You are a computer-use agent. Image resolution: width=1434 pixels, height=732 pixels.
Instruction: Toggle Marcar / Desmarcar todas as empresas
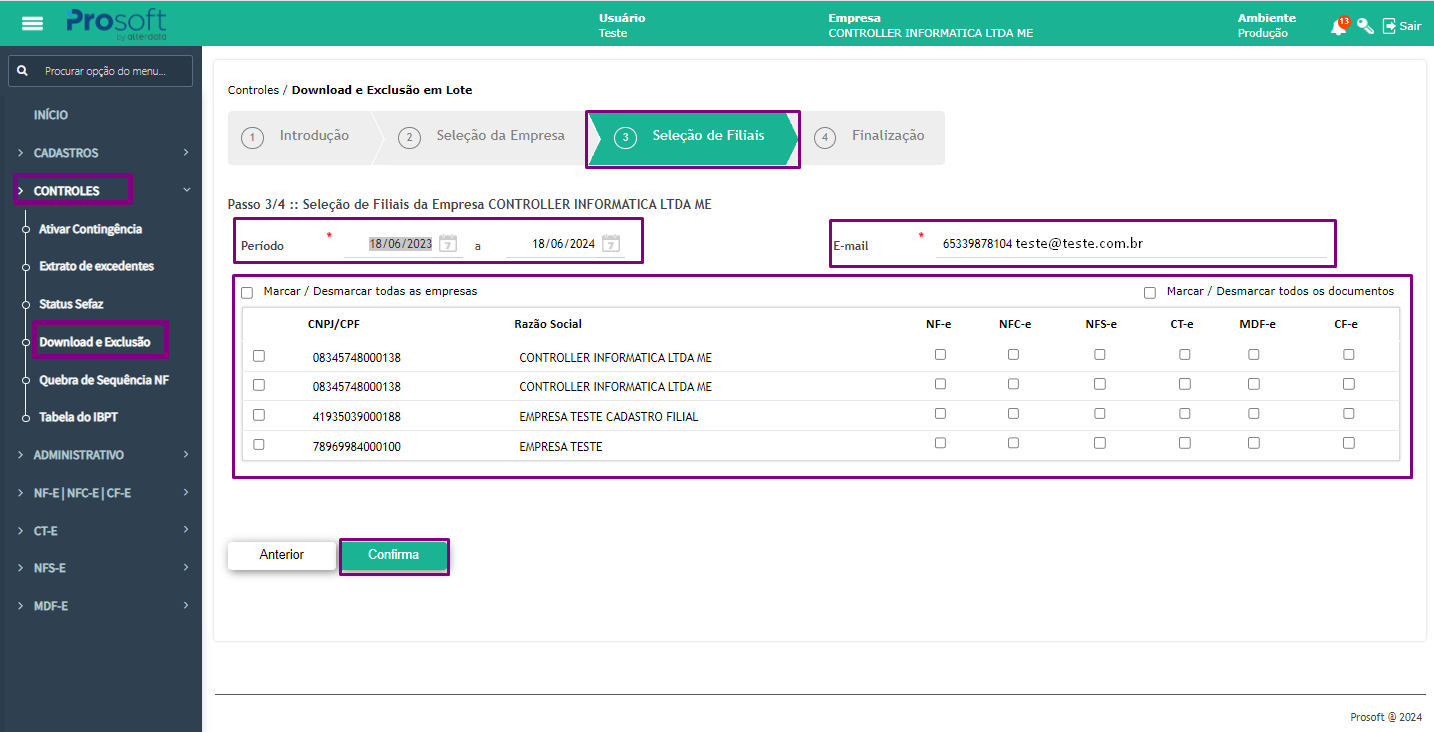point(247,293)
